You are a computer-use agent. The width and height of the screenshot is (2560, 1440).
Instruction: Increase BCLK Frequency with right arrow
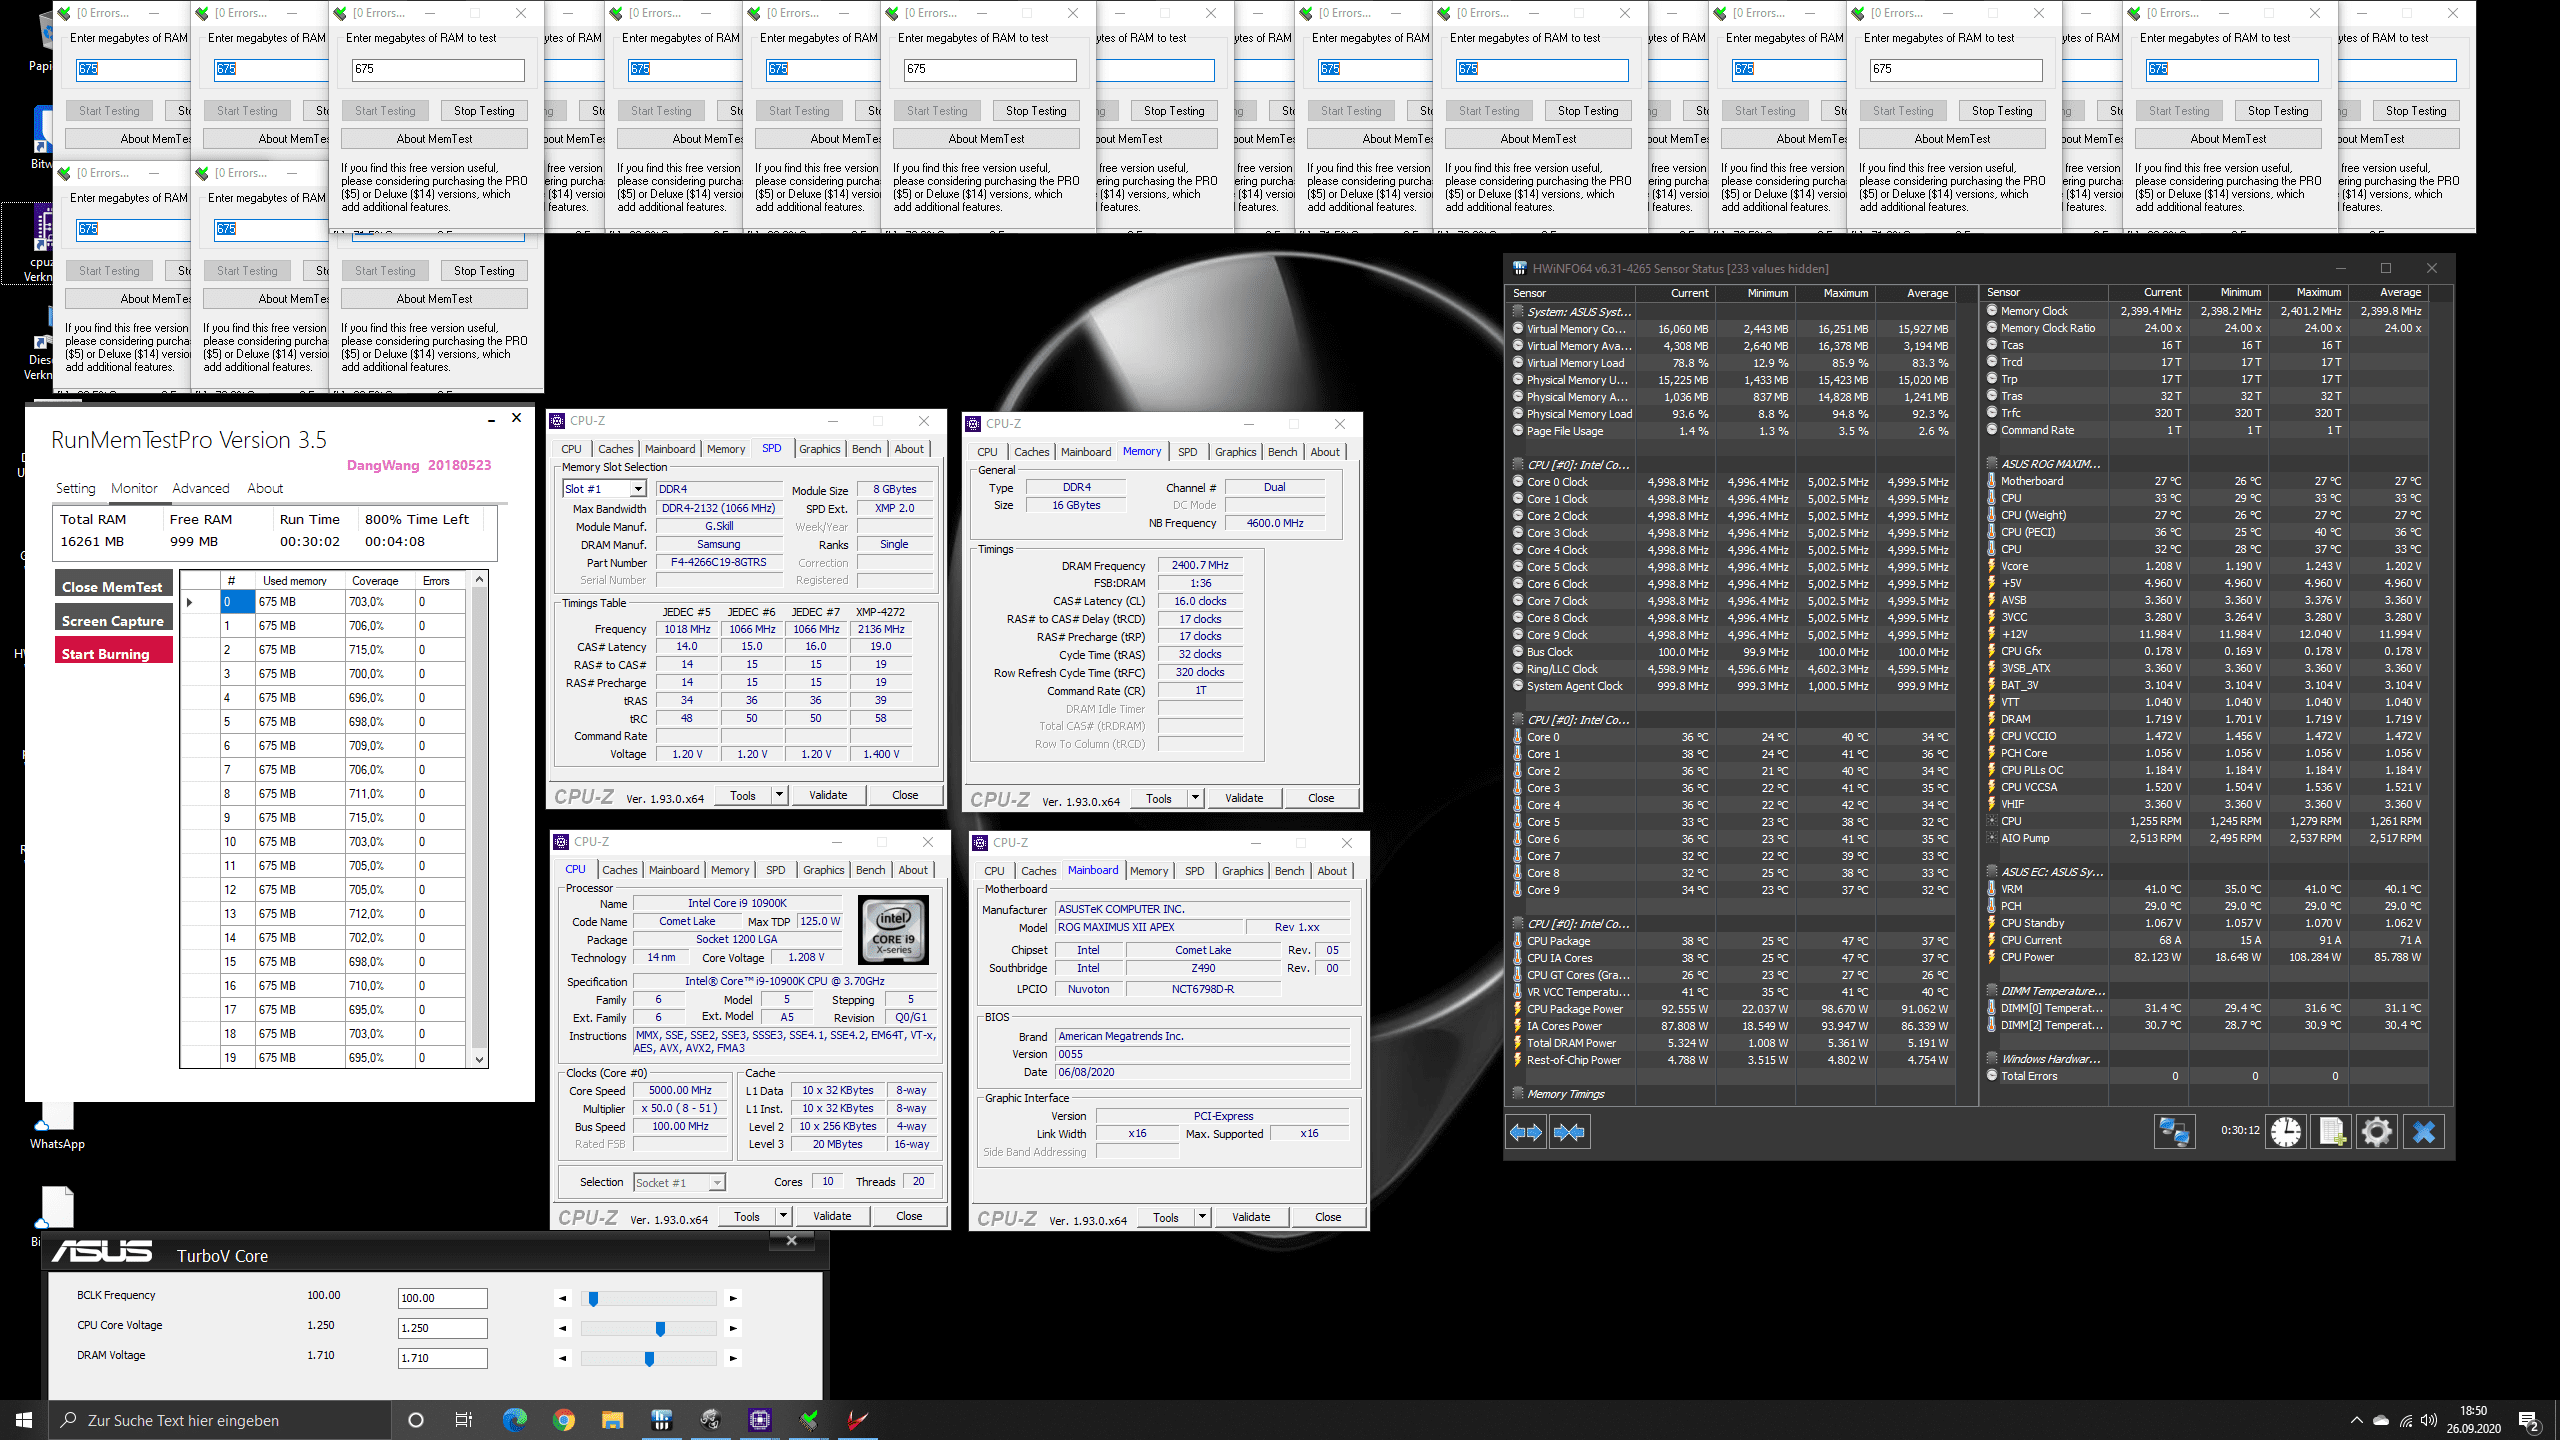pyautogui.click(x=733, y=1298)
